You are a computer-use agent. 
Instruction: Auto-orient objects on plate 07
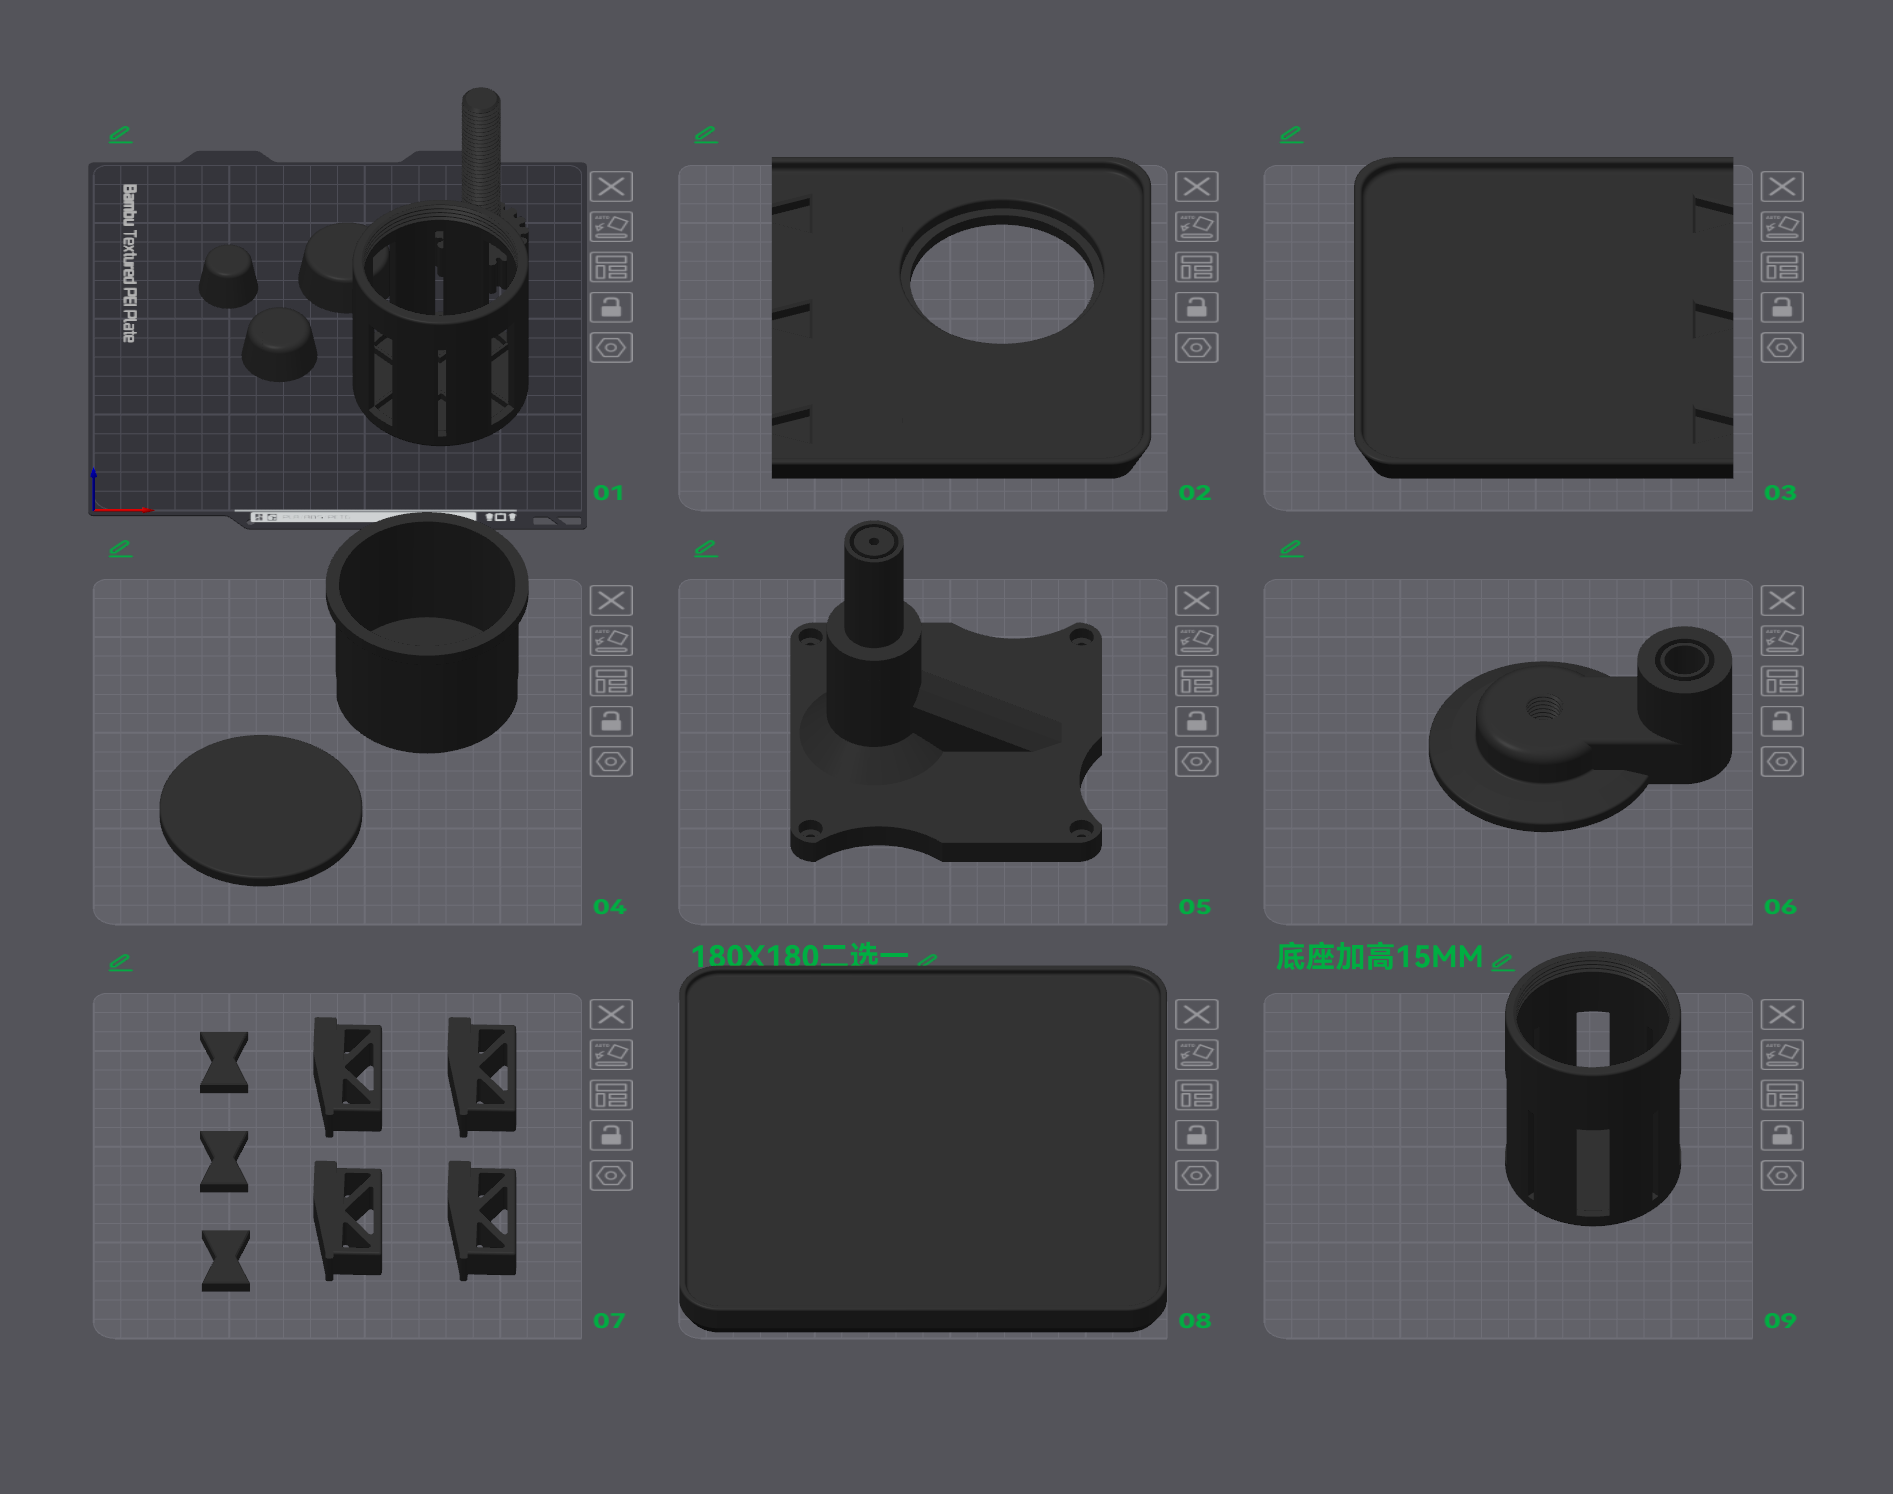coord(611,1055)
